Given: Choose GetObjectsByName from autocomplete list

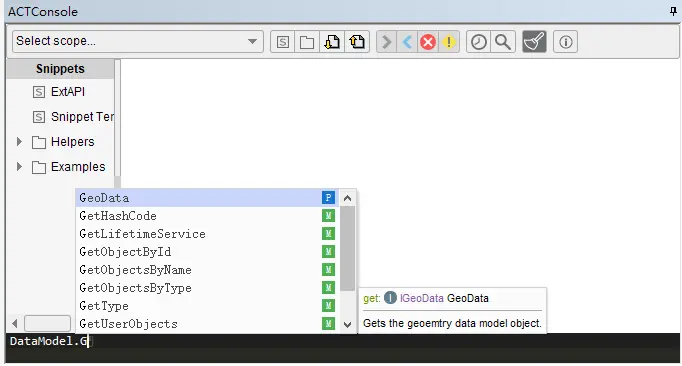Looking at the screenshot, I should click(x=207, y=270).
